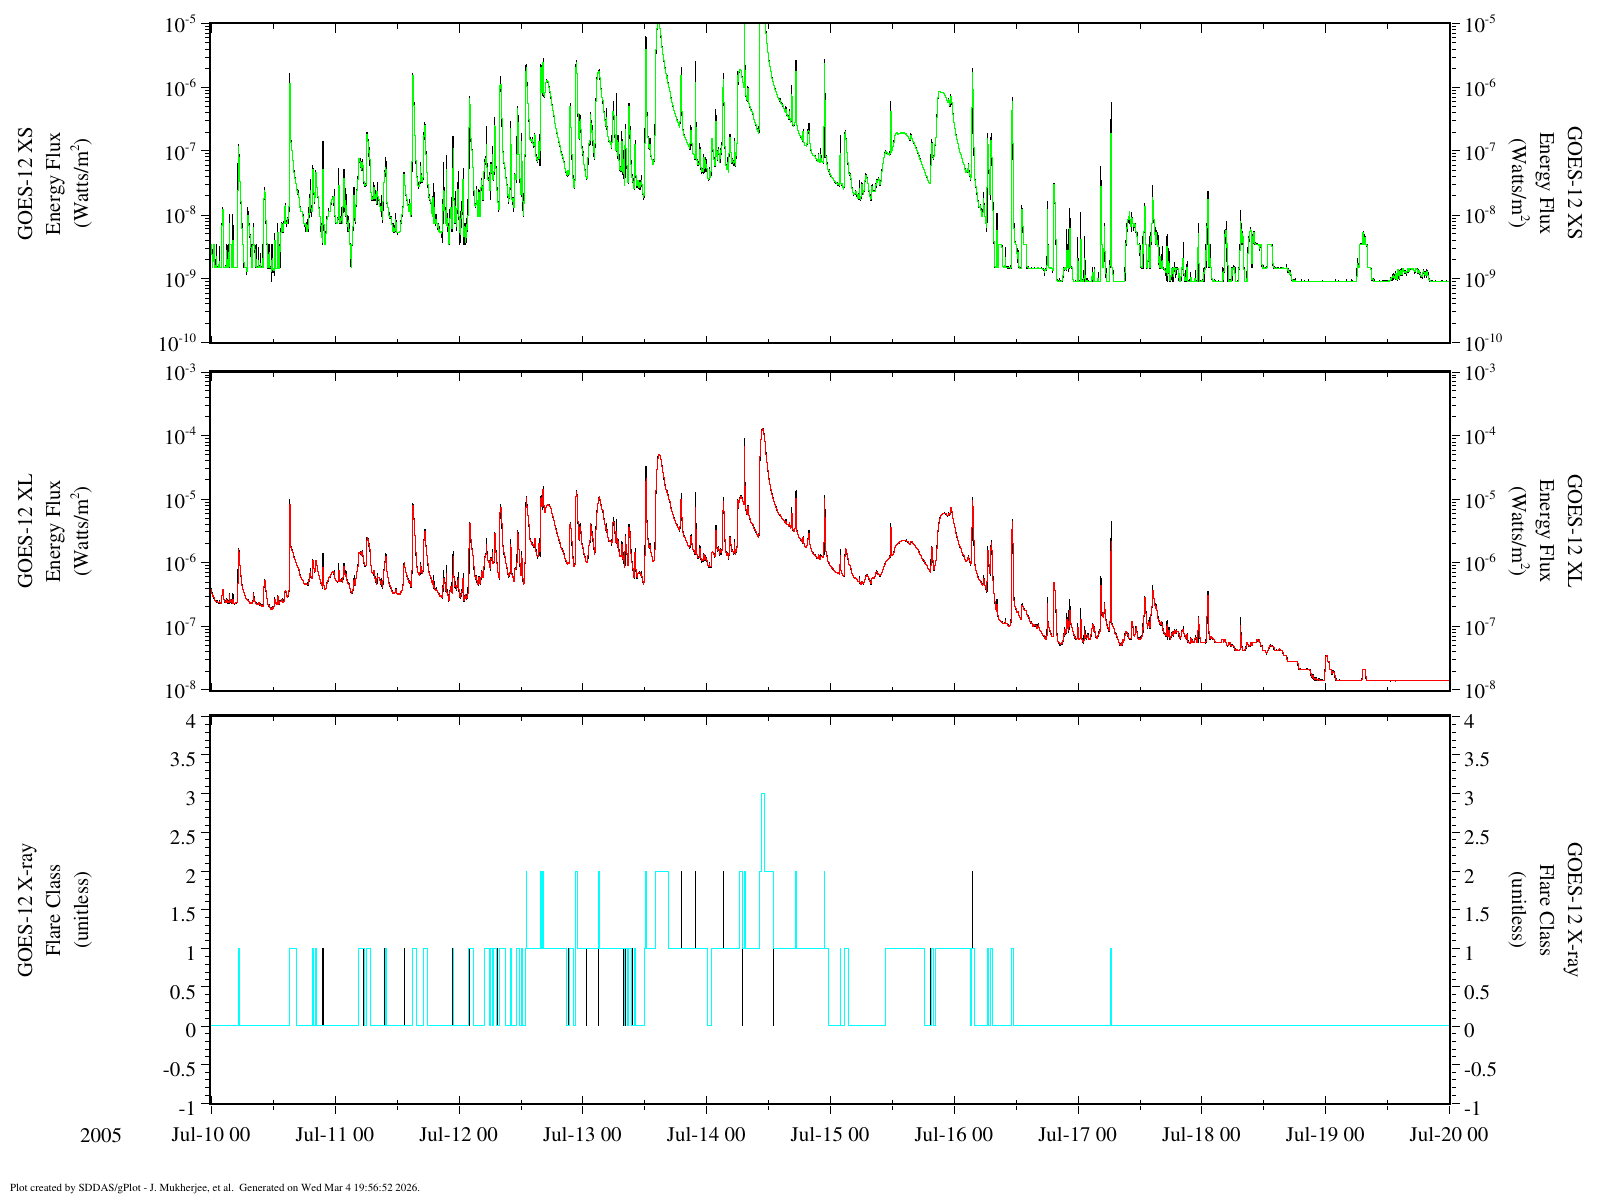Click the Jul-14 00 date tick label

point(706,1135)
